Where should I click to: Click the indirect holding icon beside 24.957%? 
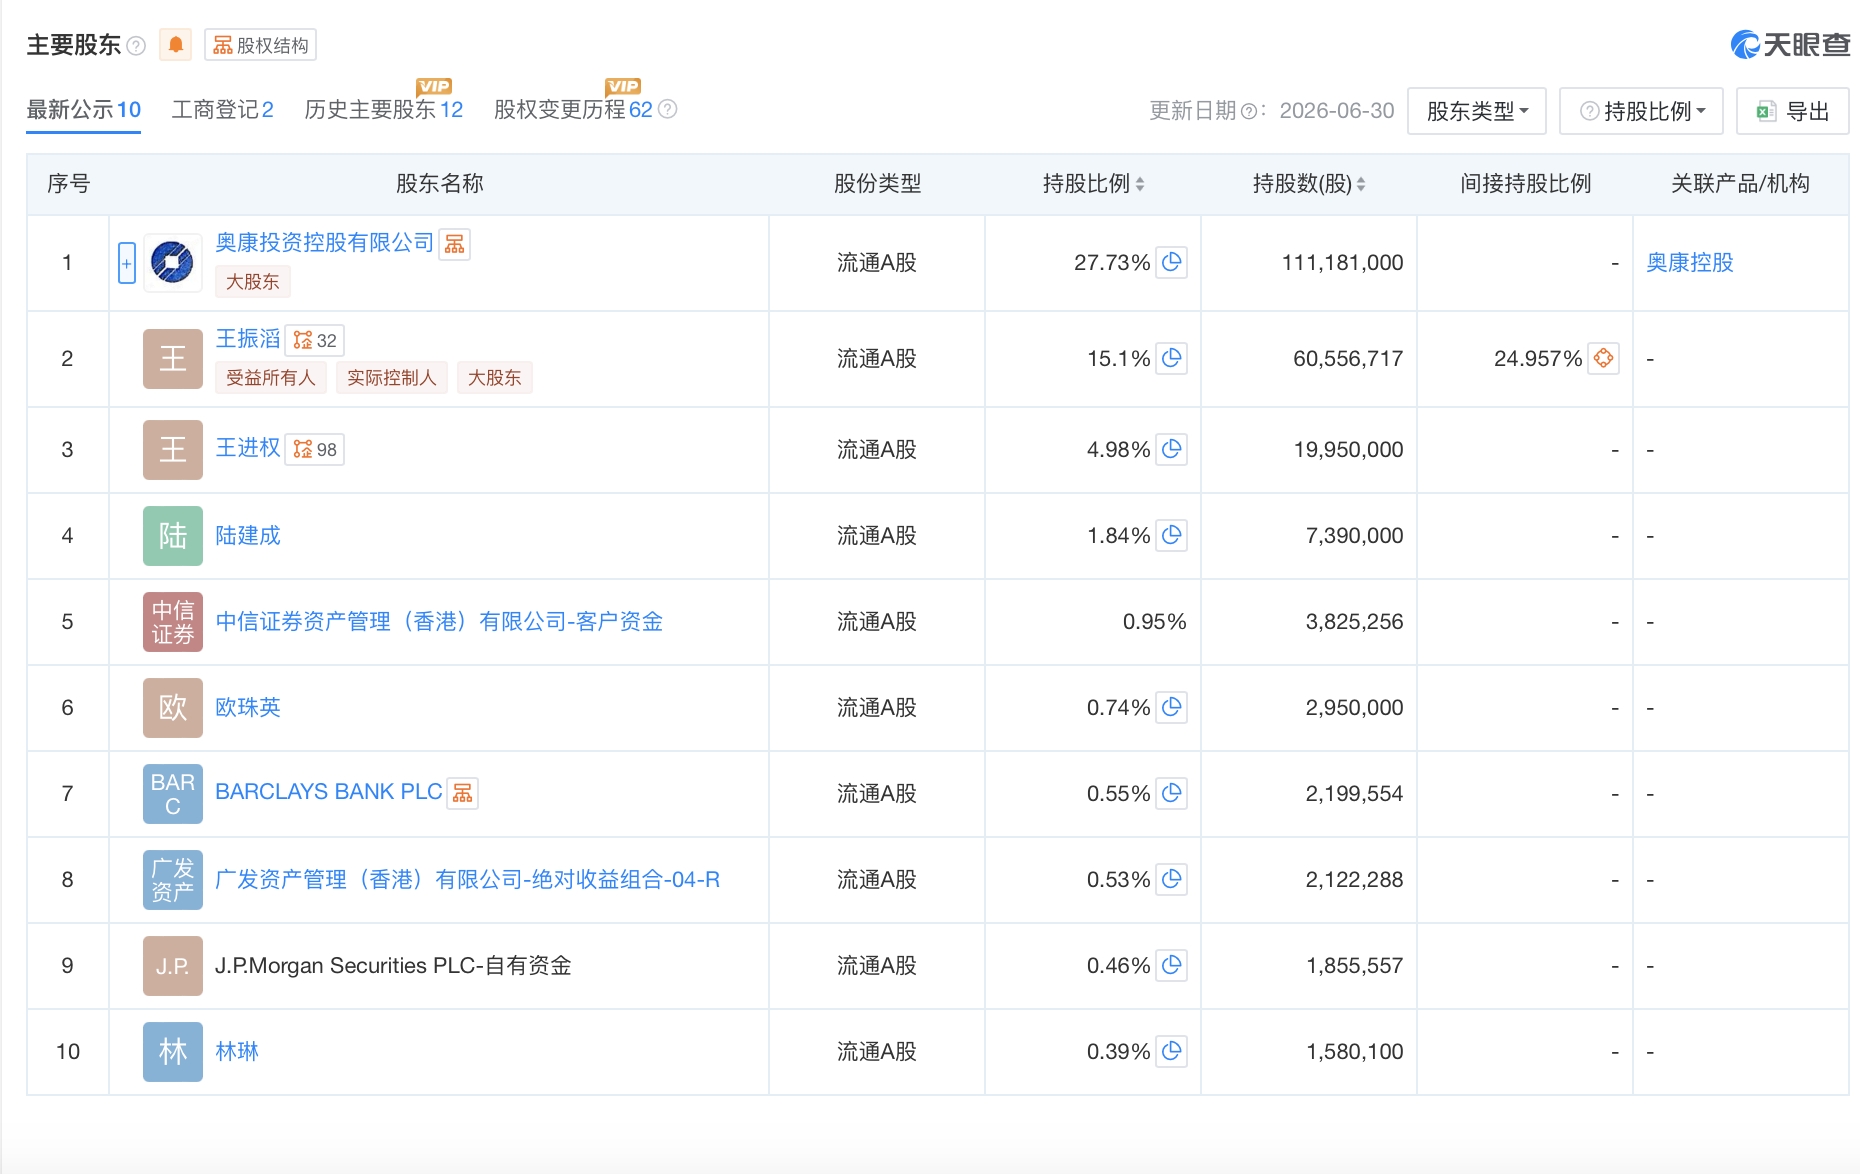tap(1604, 358)
